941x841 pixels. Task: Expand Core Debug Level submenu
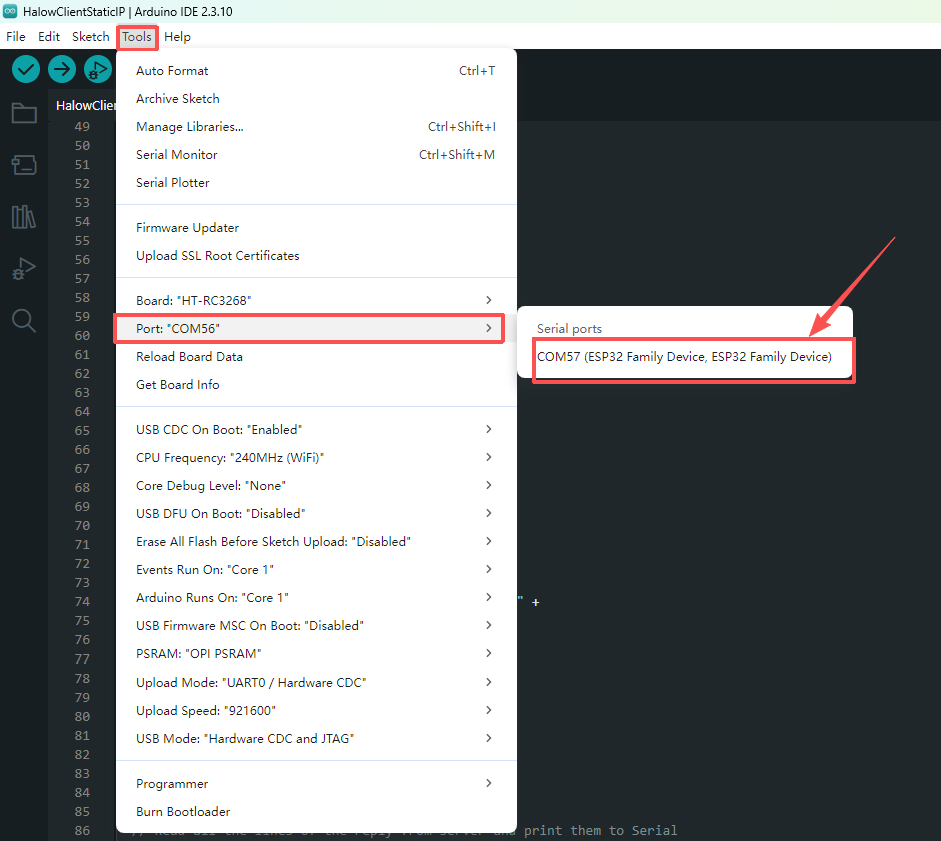(316, 486)
